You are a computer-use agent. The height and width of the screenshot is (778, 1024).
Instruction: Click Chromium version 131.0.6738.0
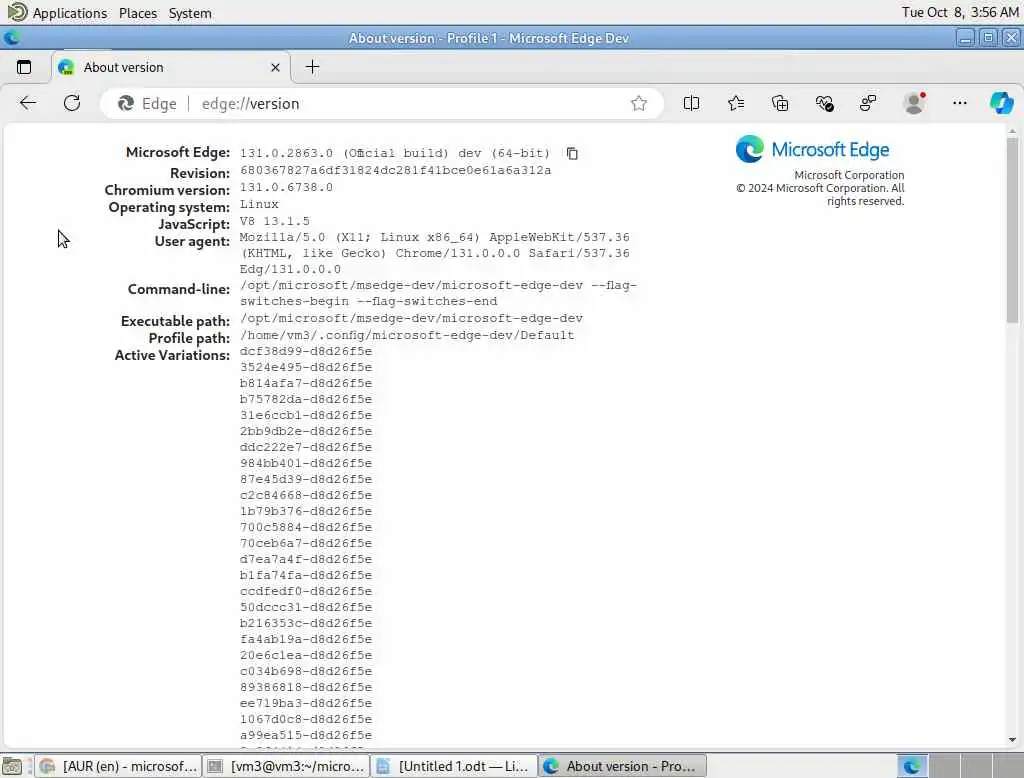pos(286,187)
